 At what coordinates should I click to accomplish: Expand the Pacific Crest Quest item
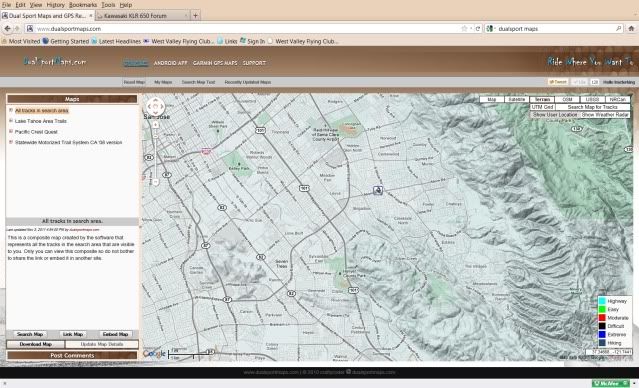(x=11, y=132)
